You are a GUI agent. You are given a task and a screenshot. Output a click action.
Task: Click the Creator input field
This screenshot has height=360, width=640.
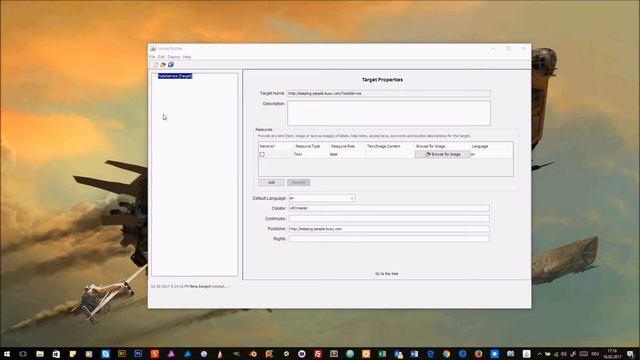coord(389,208)
